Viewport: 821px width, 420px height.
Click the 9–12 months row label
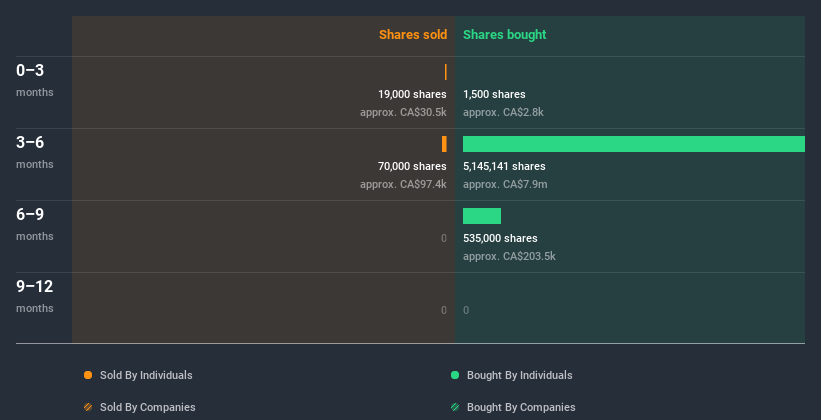point(35,296)
